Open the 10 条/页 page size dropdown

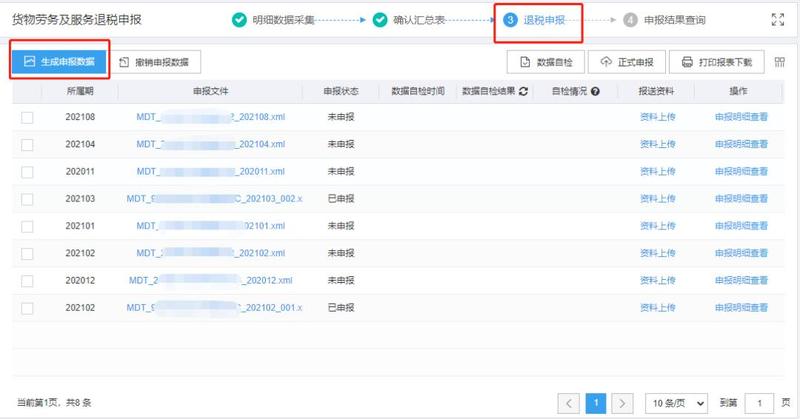[x=676, y=403]
